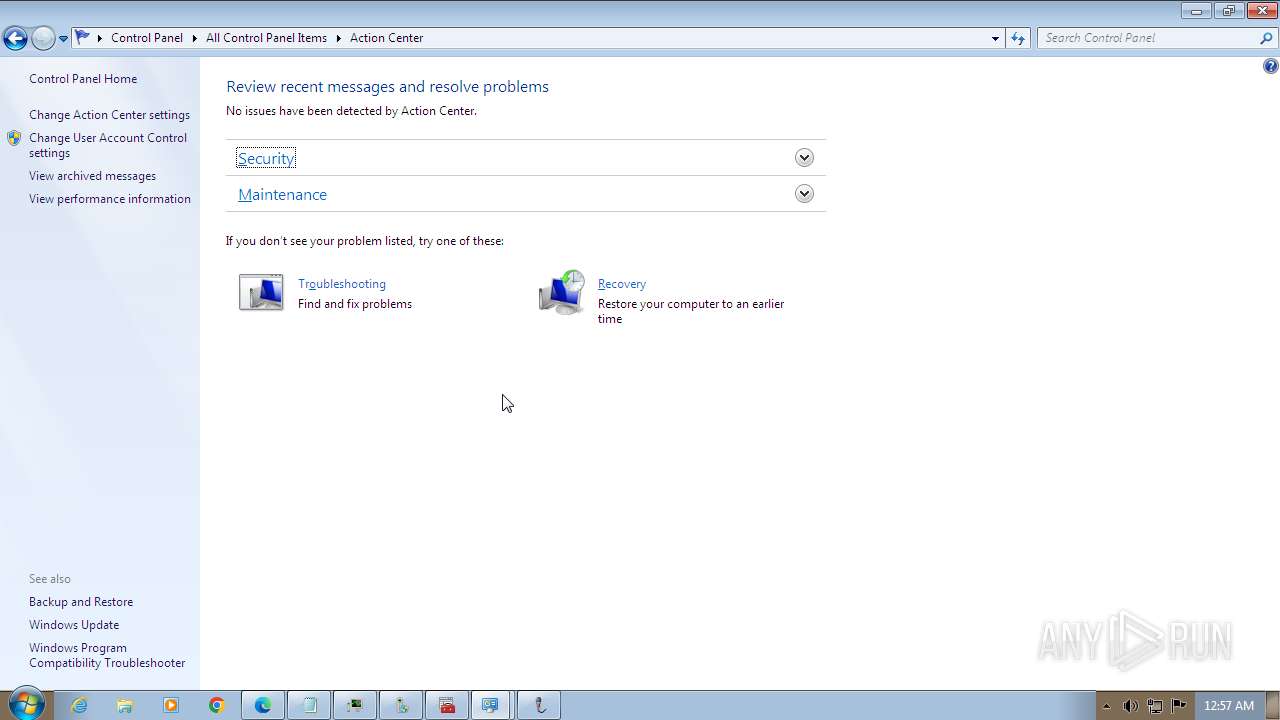Viewport: 1280px width, 720px height.
Task: Switch to the Control Panel taskbar button
Action: pyautogui.click(x=490, y=705)
